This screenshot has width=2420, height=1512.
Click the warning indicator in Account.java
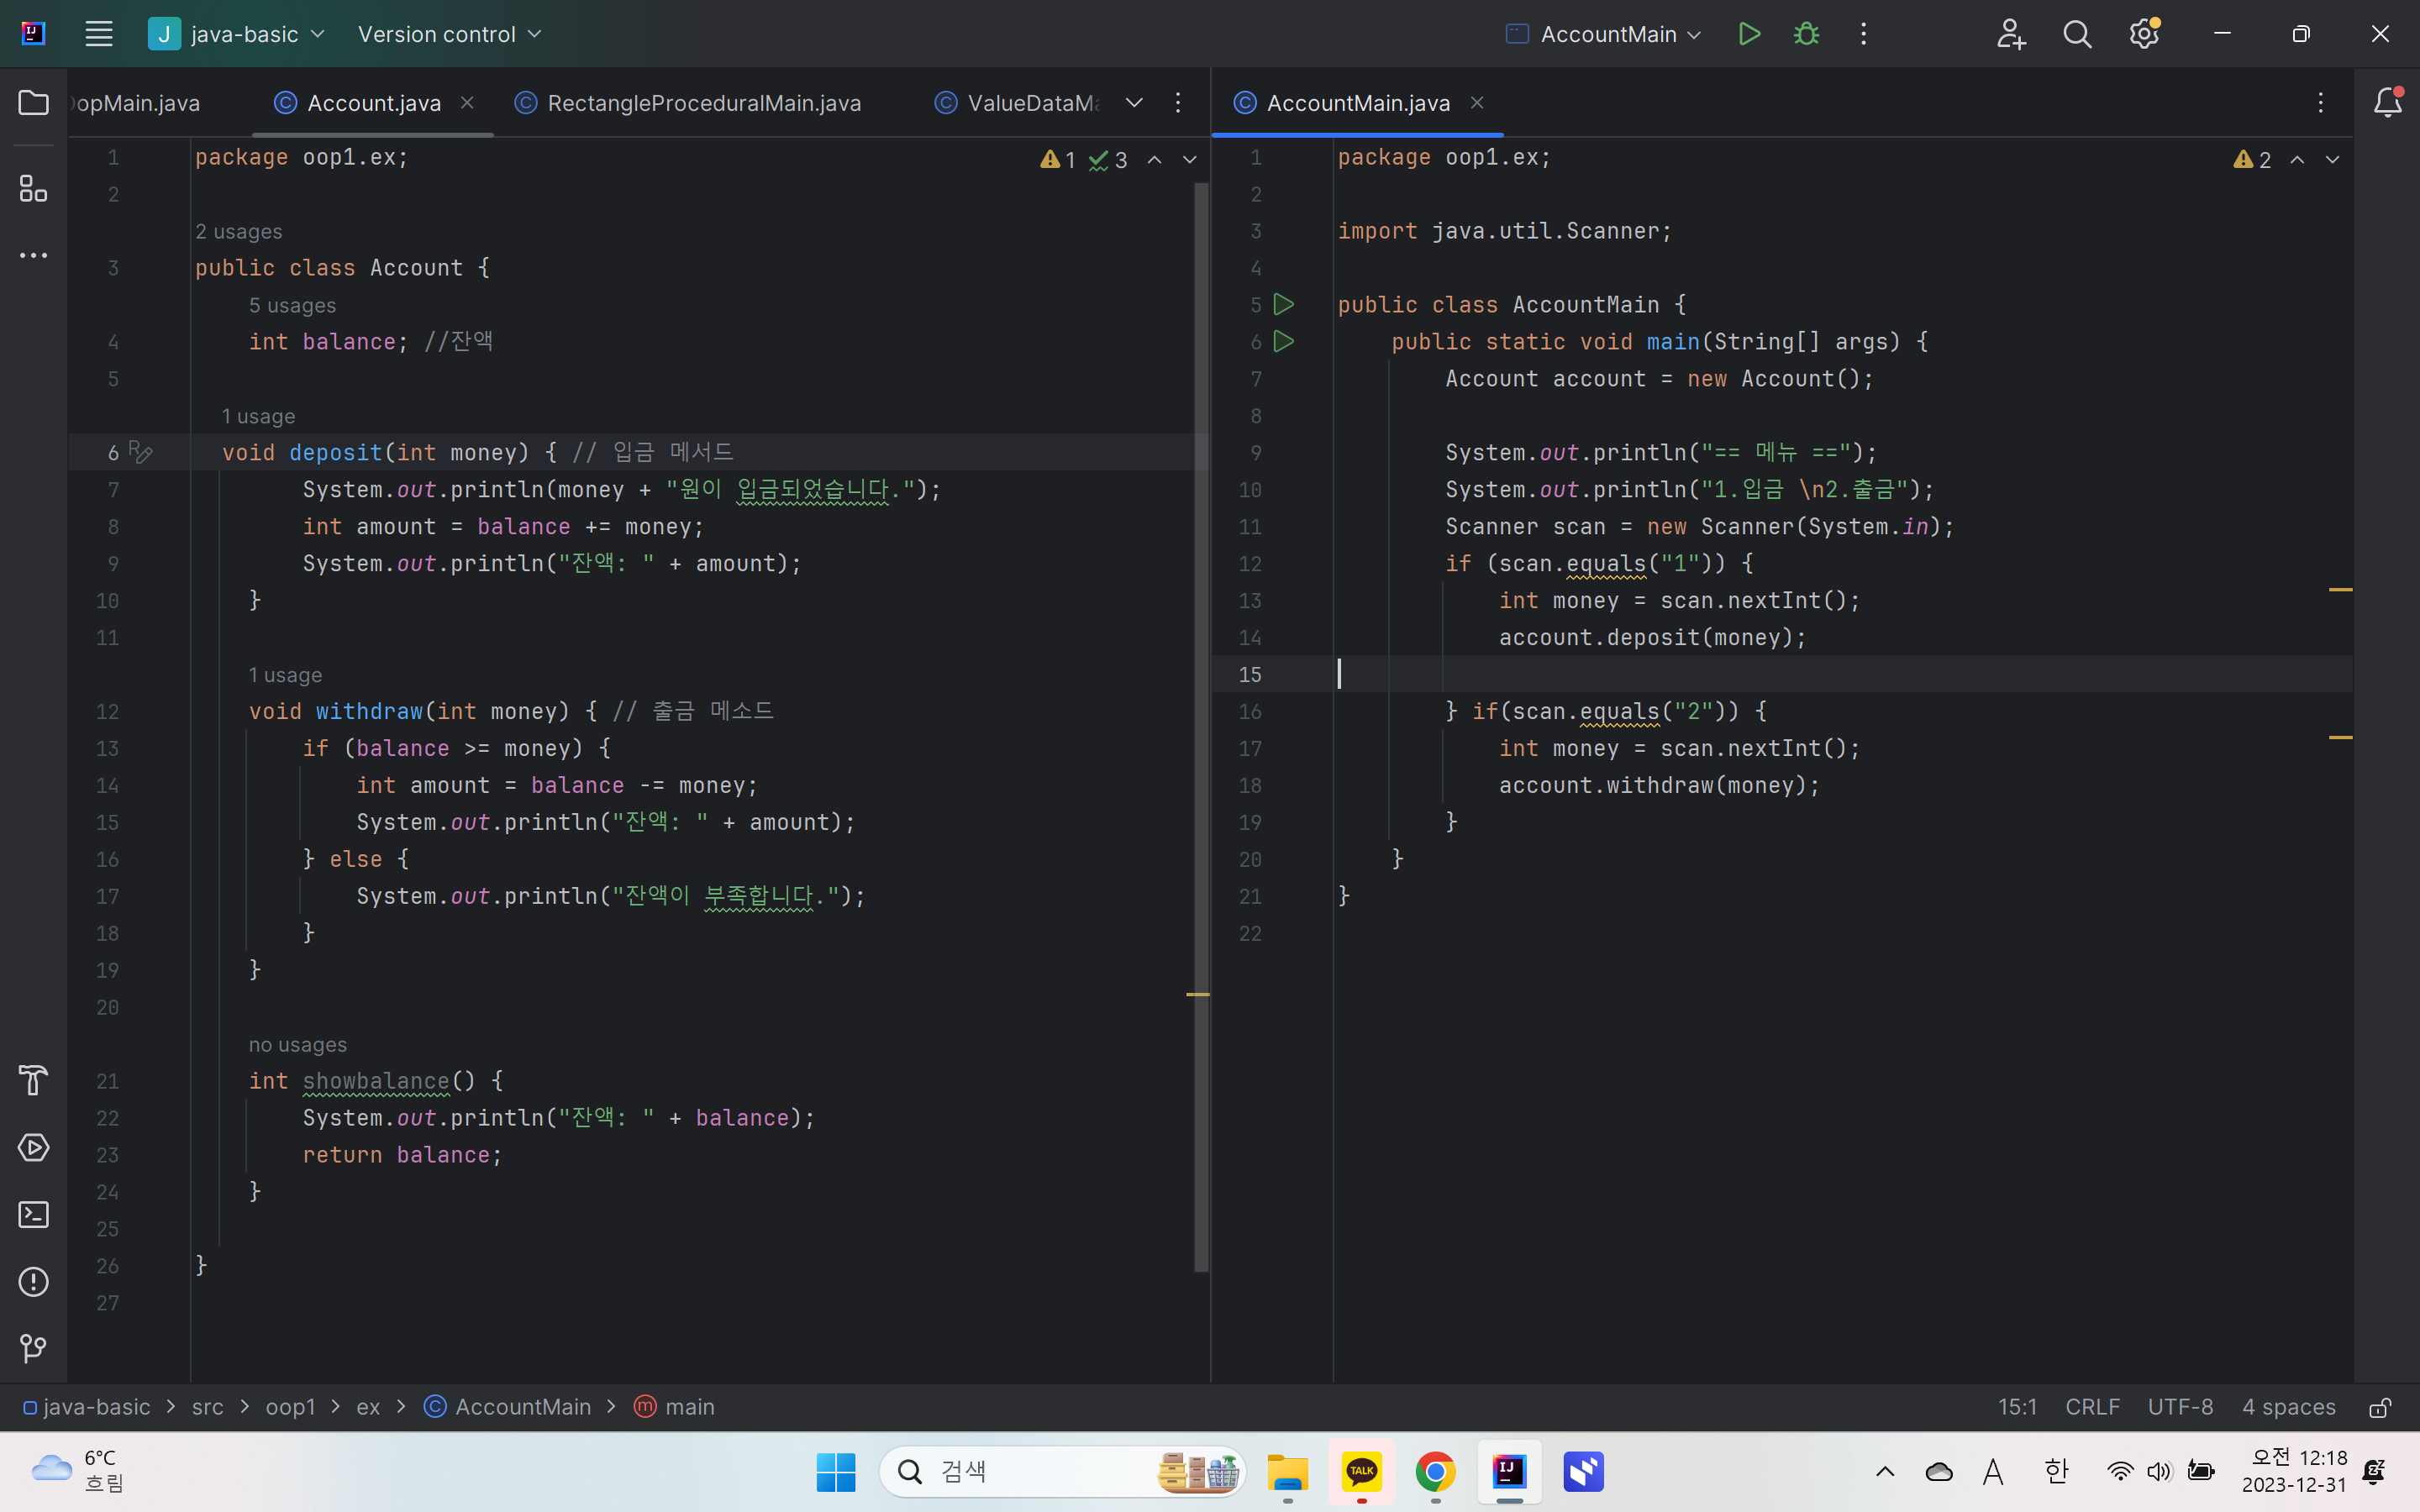(x=1058, y=160)
